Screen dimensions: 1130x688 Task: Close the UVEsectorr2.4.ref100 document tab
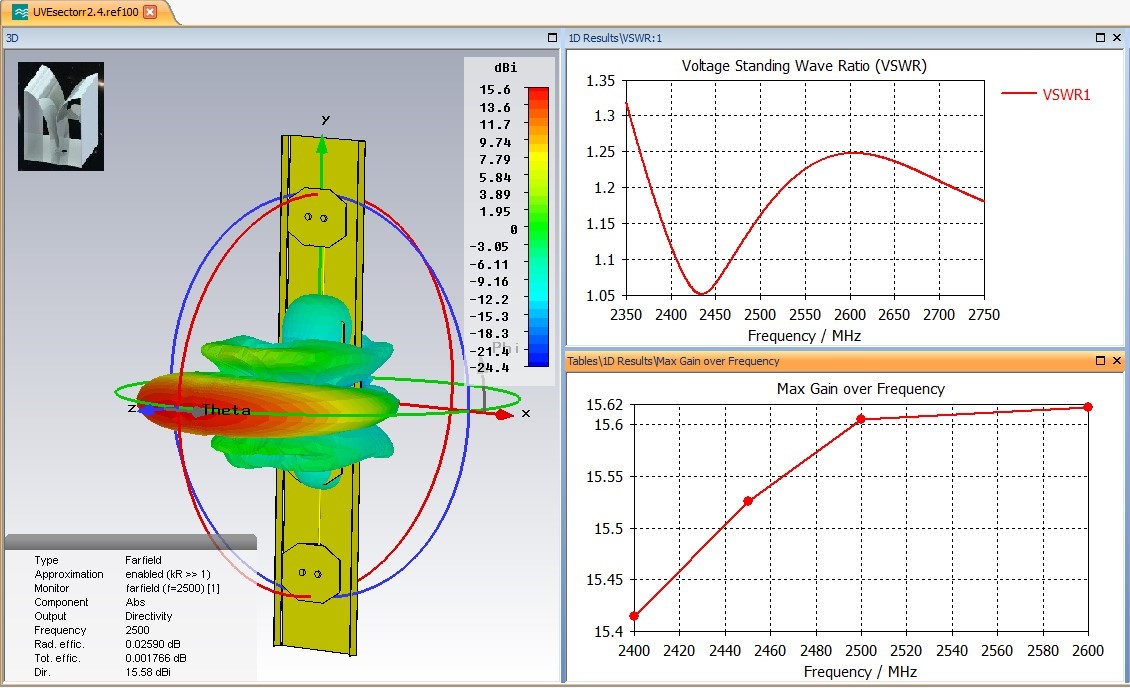(150, 12)
